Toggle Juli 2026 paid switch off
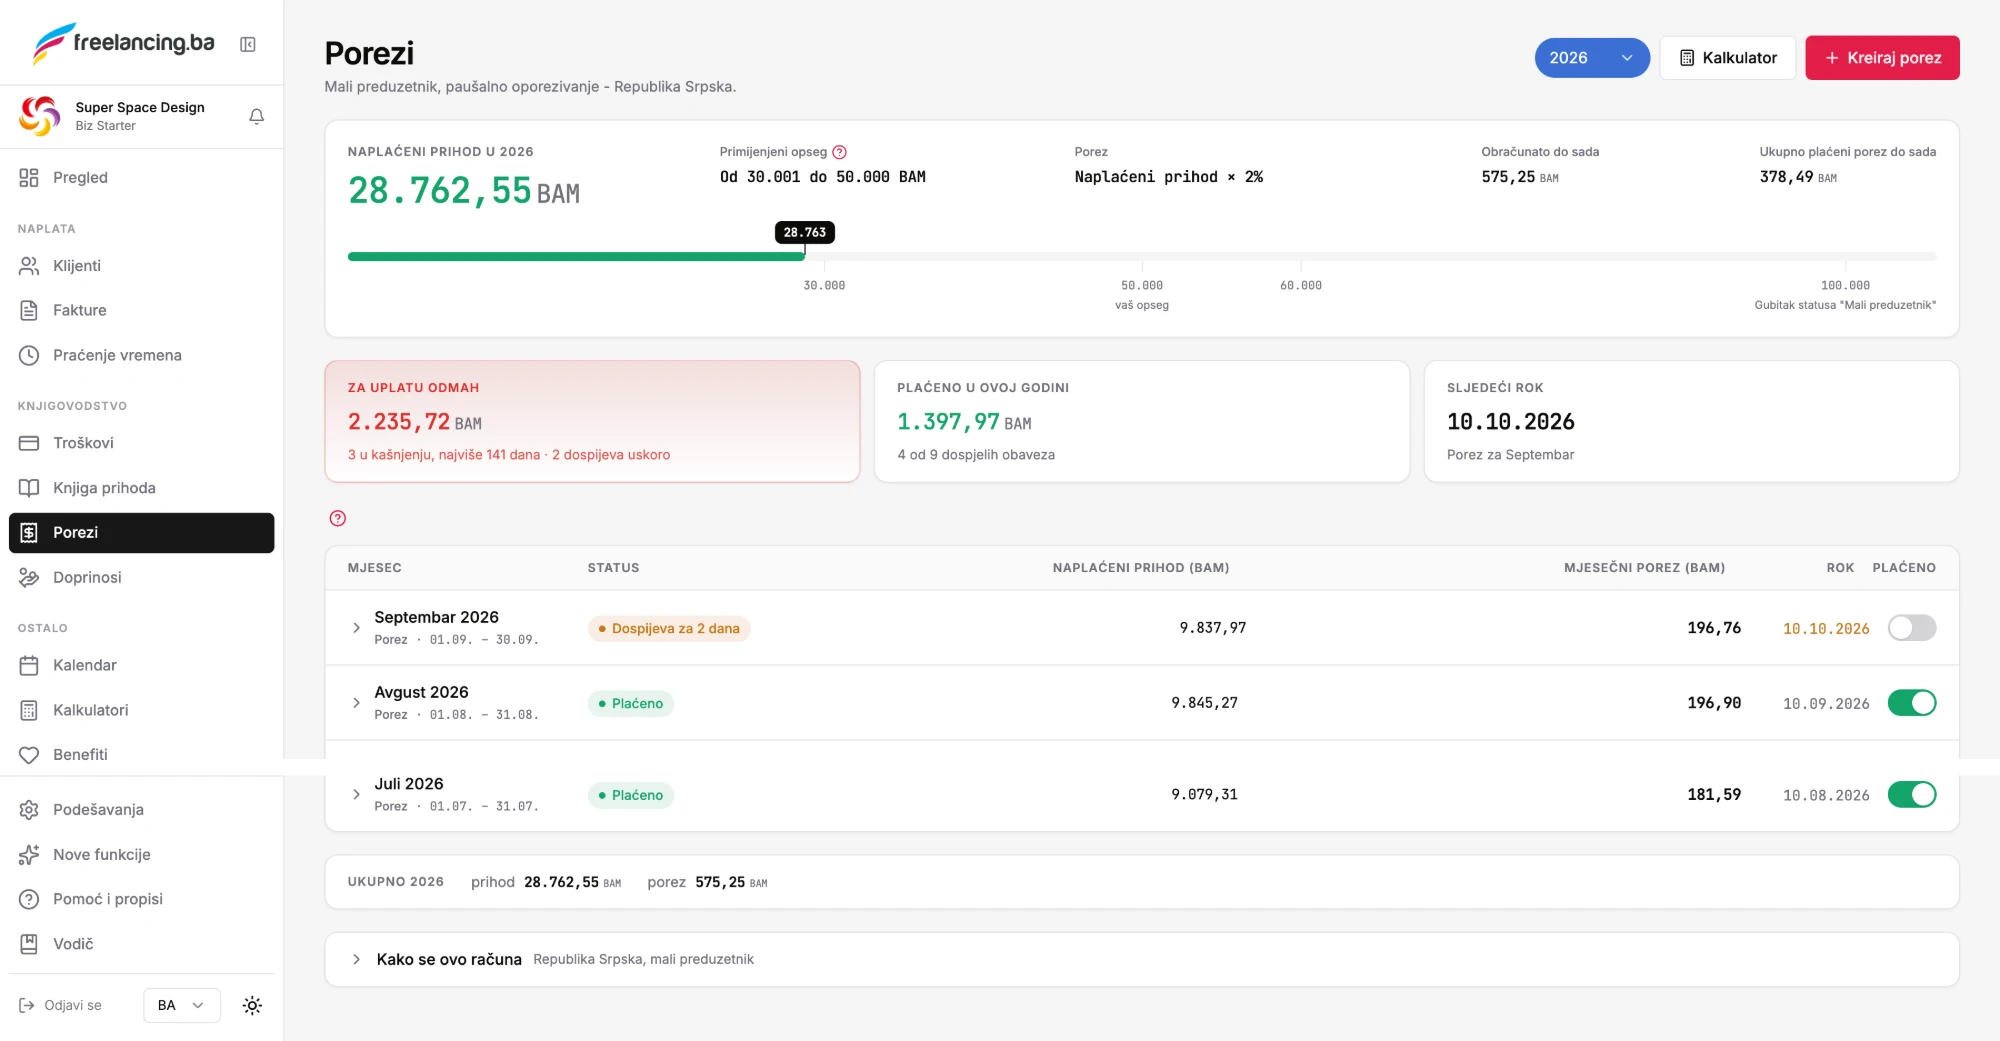The width and height of the screenshot is (2000, 1041). coord(1912,795)
